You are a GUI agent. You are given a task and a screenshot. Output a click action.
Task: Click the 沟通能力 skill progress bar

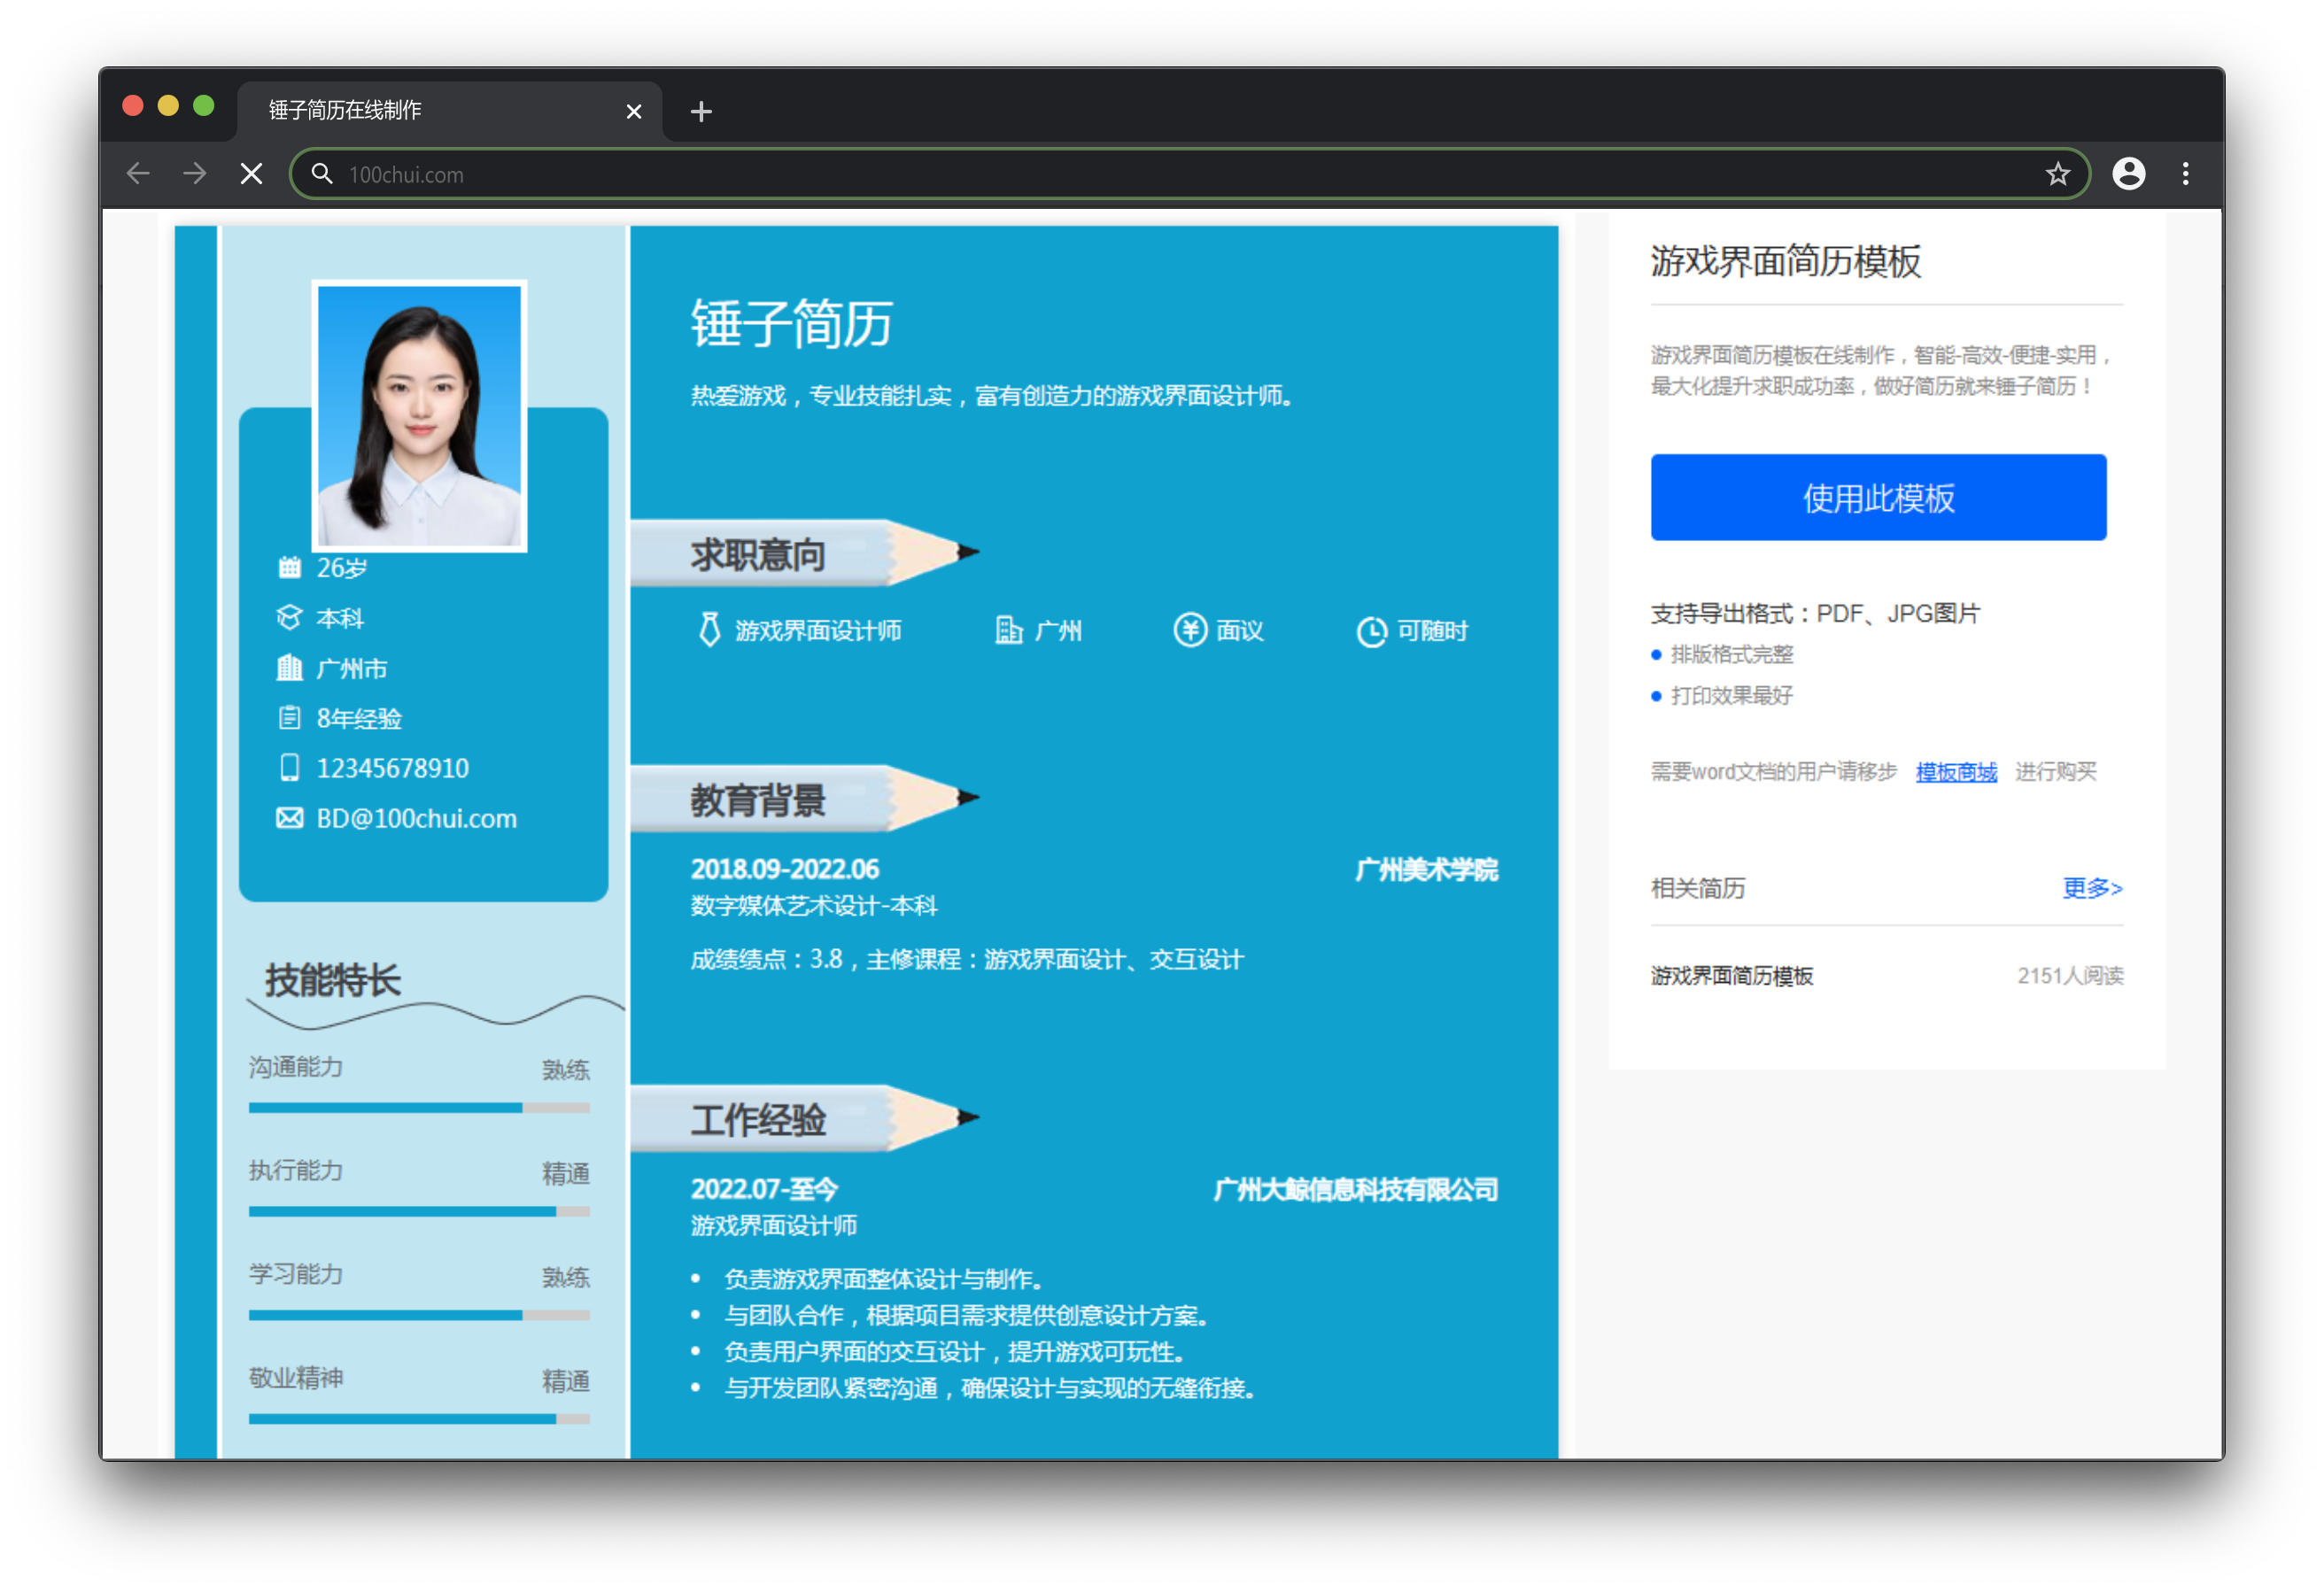click(x=419, y=1108)
